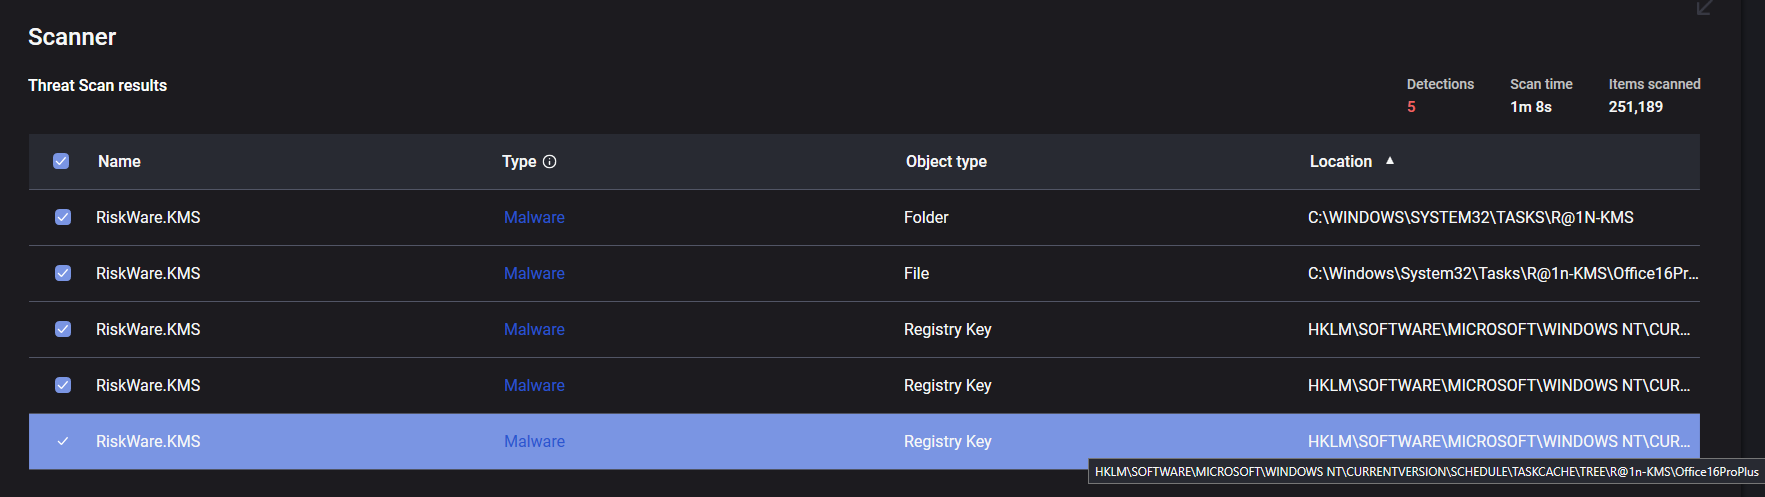Select RiskWare.KMS name in the Folder row
The image size is (1765, 497).
(x=148, y=218)
